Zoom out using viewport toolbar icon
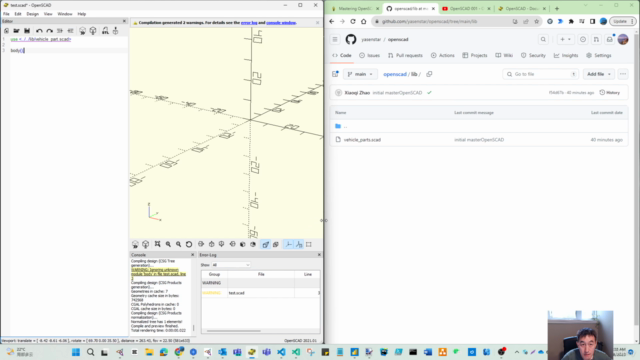 coord(178,244)
